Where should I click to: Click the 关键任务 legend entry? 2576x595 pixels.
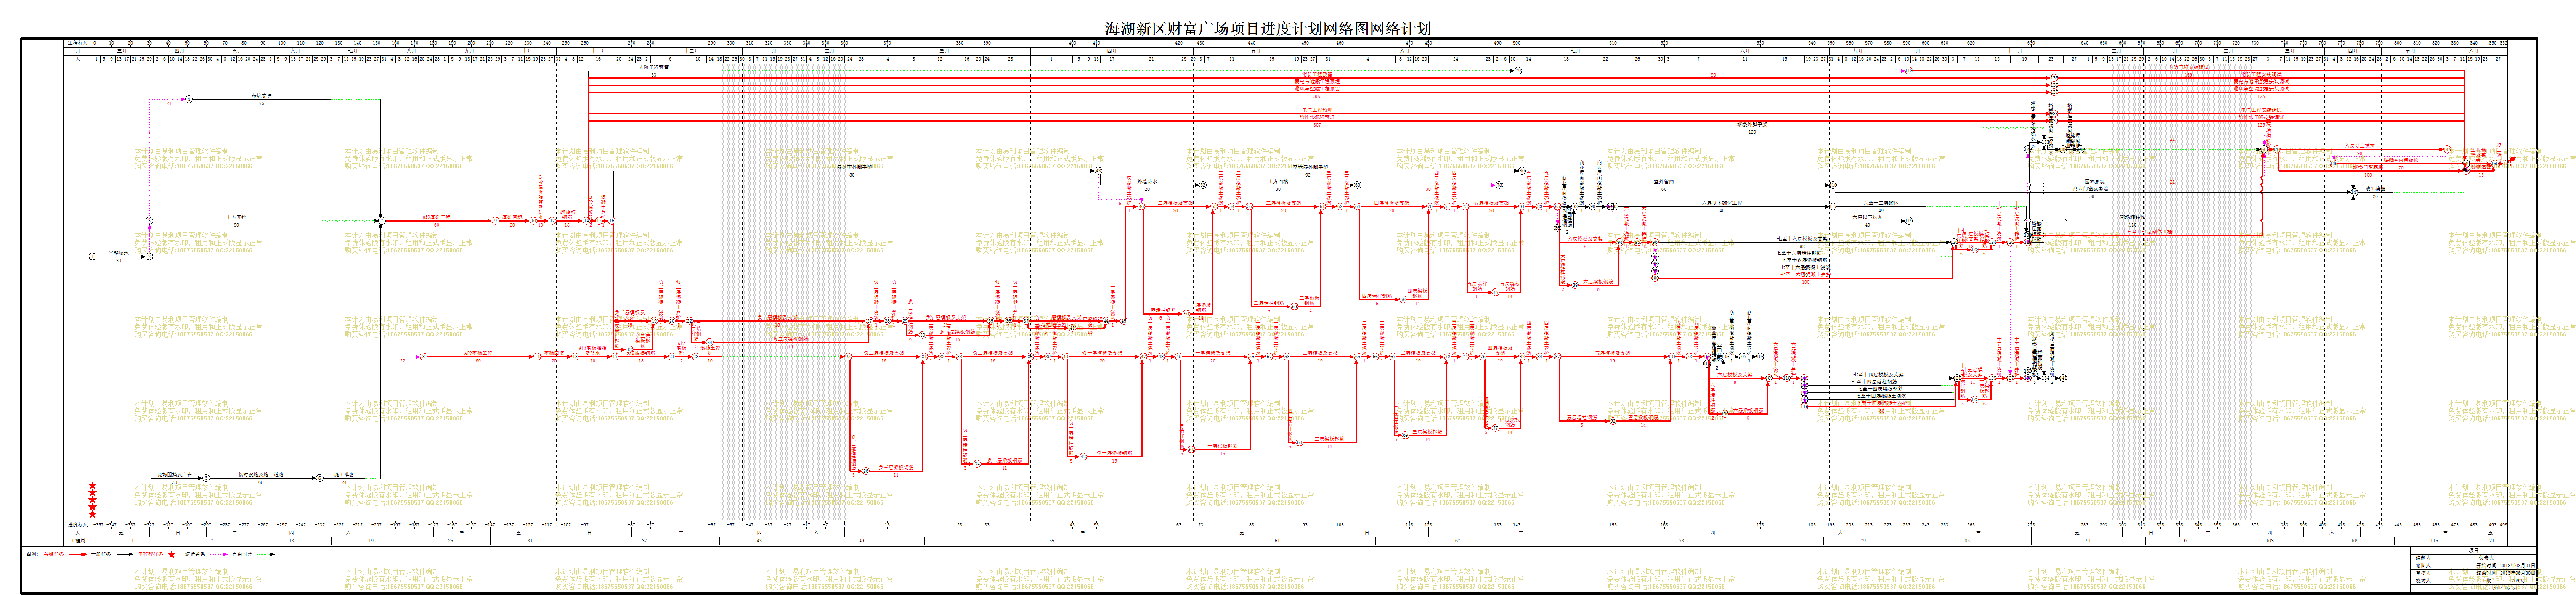coord(53,554)
